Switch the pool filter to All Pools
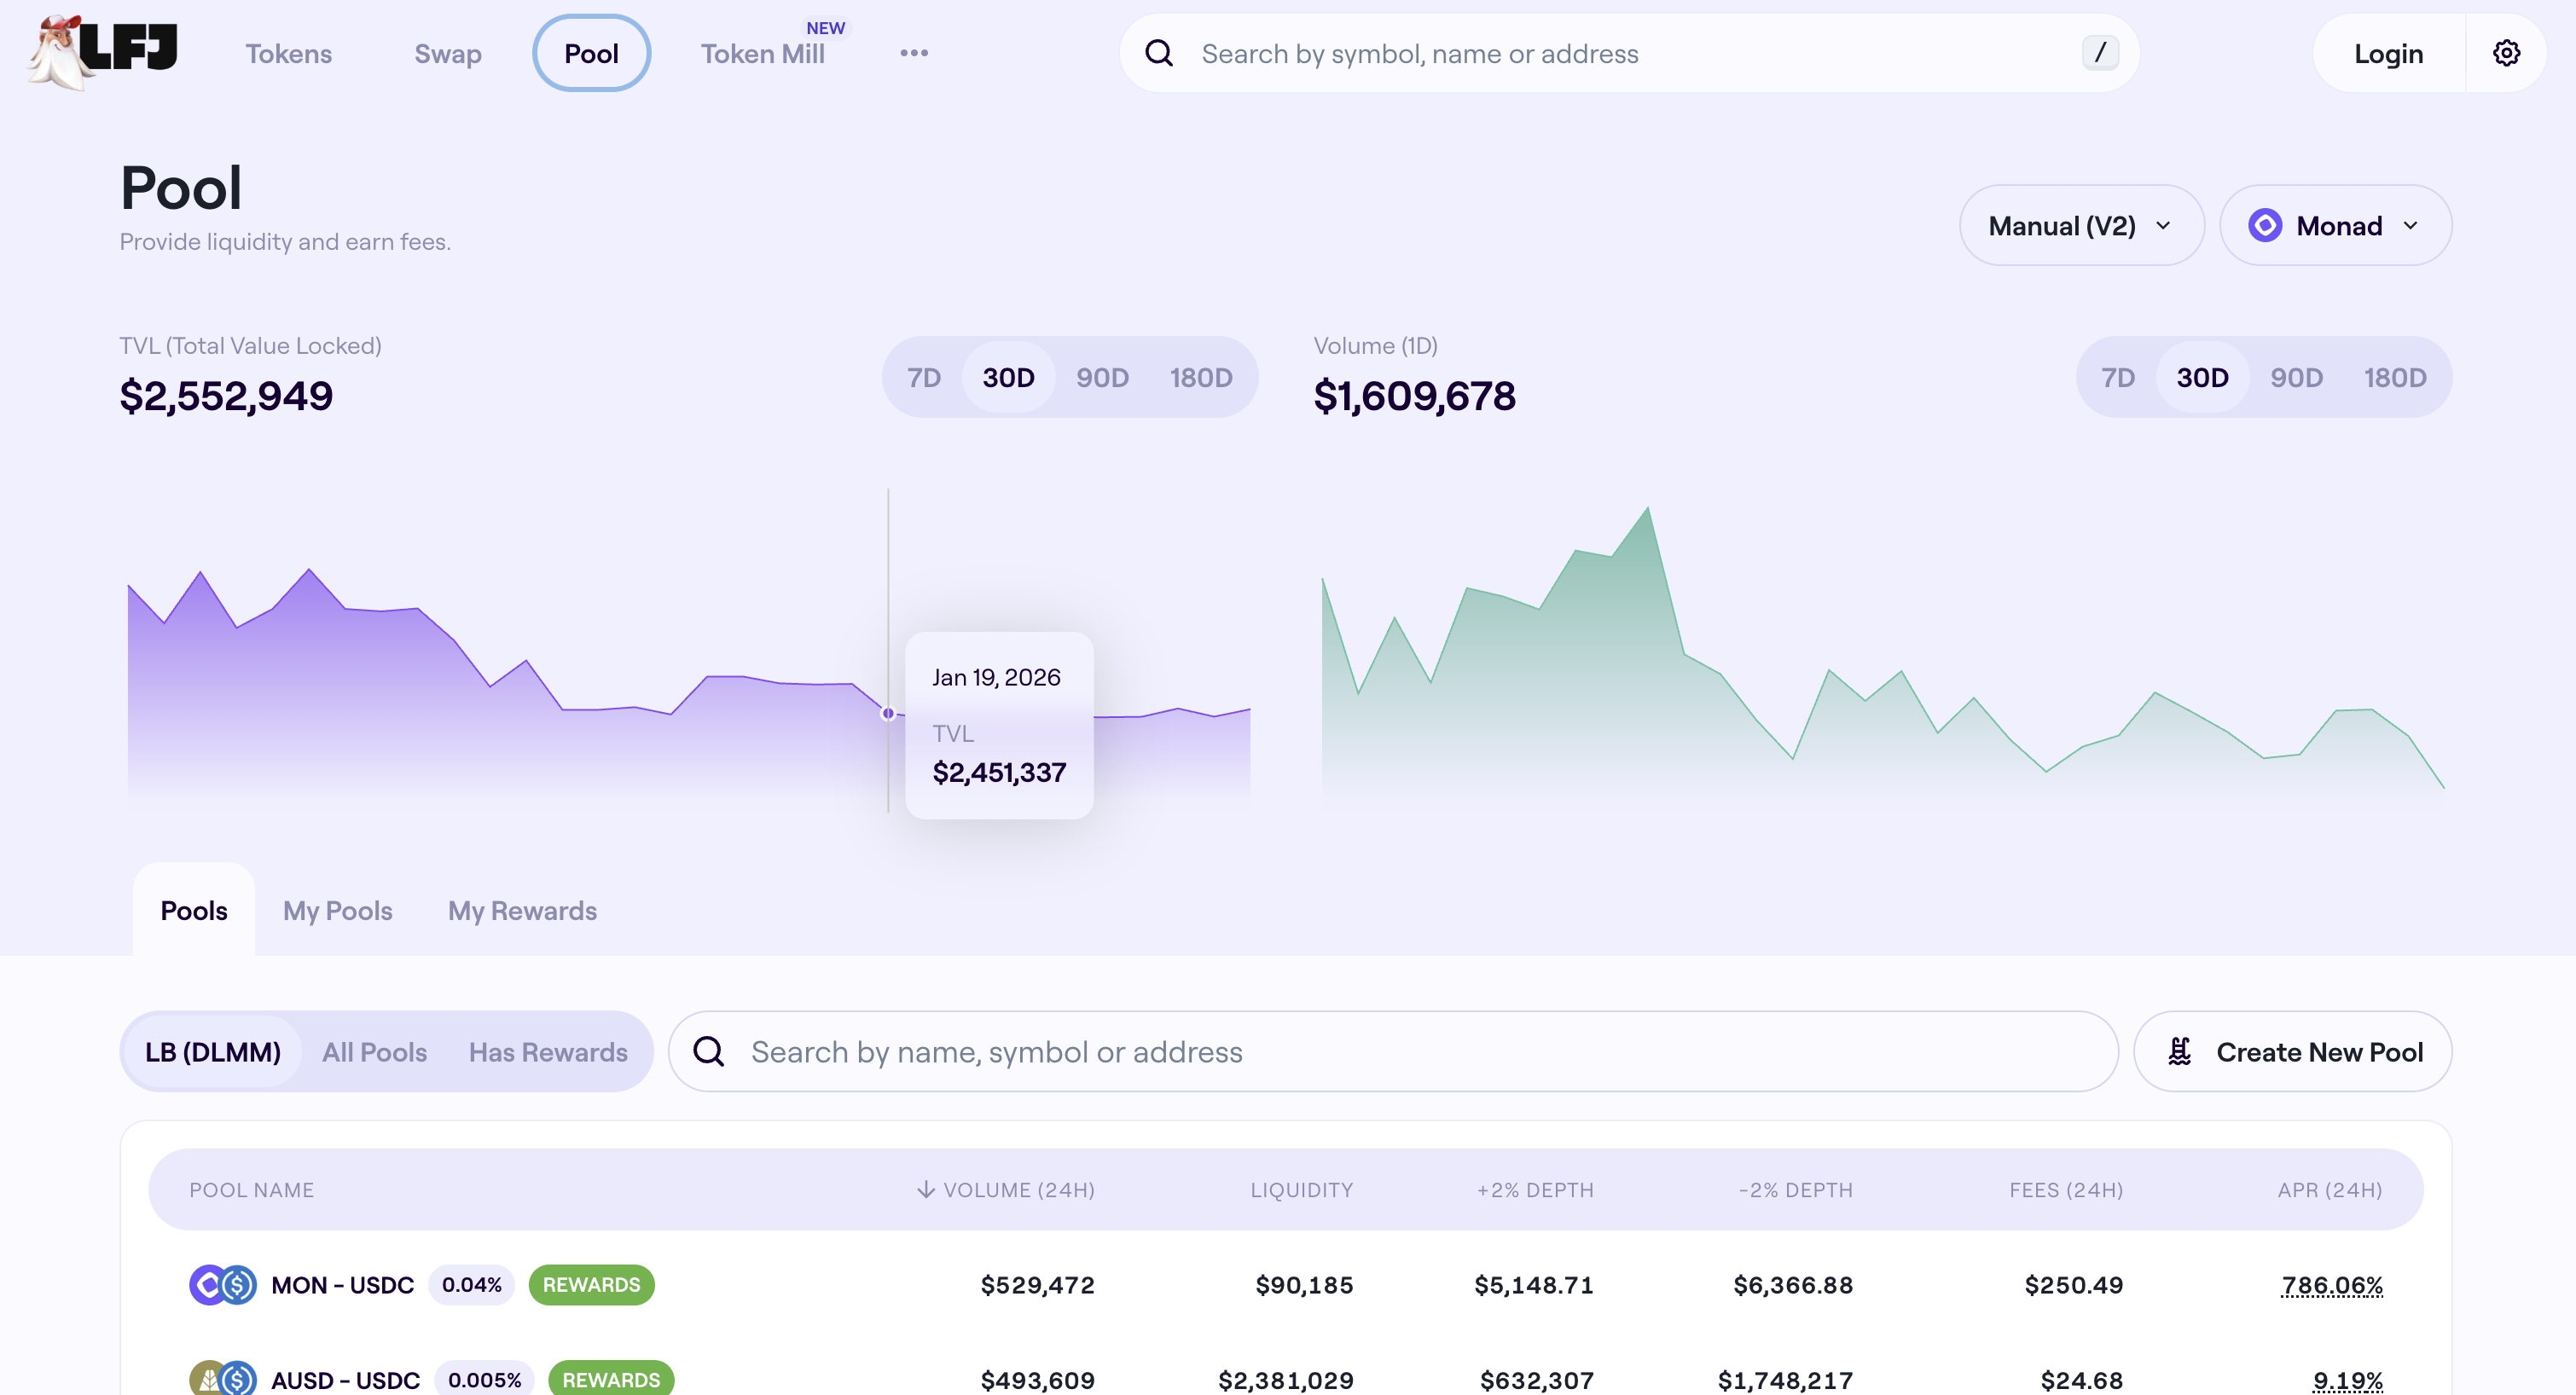This screenshot has width=2576, height=1395. (x=374, y=1052)
